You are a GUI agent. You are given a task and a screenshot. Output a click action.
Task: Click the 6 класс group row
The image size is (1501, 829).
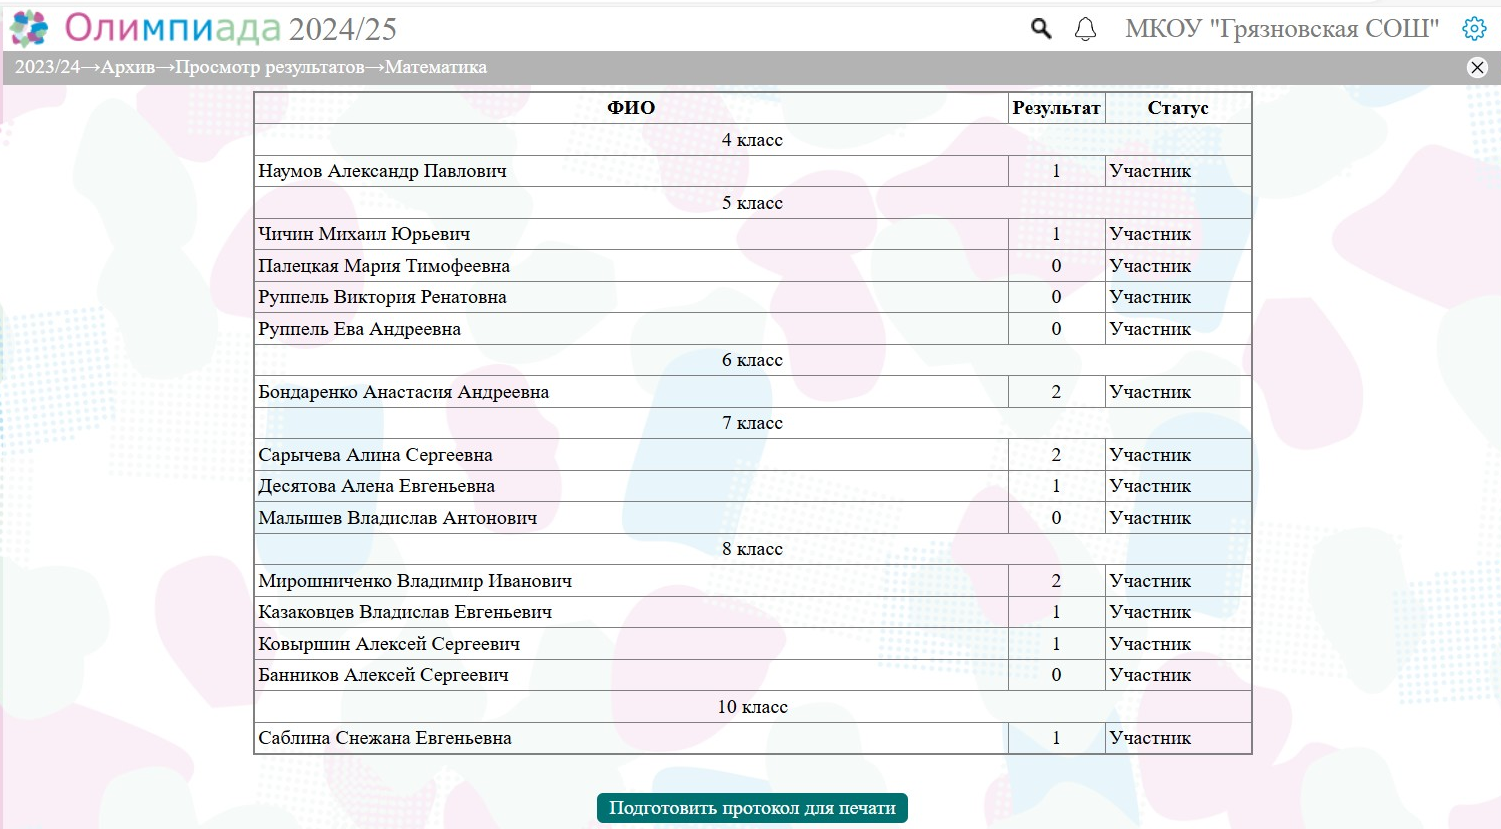pyautogui.click(x=752, y=360)
